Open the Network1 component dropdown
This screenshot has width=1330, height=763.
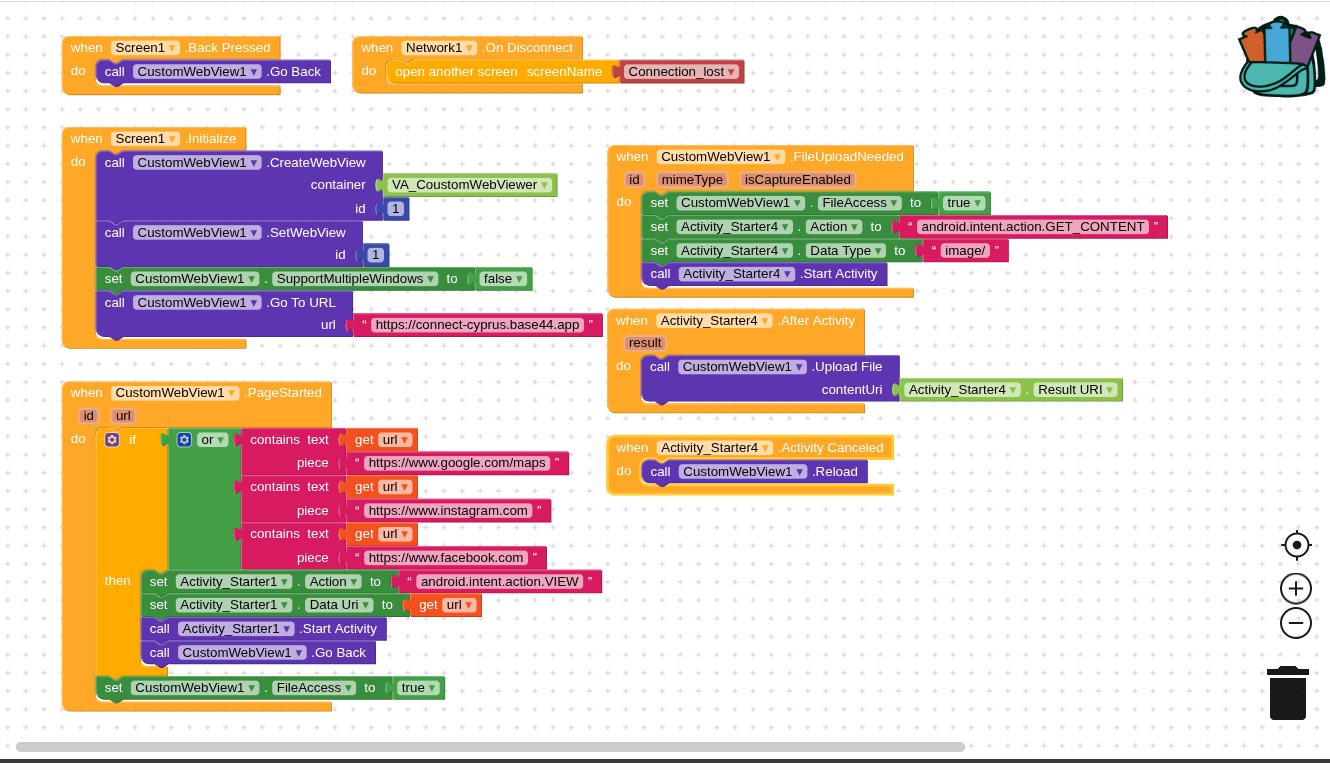(470, 48)
